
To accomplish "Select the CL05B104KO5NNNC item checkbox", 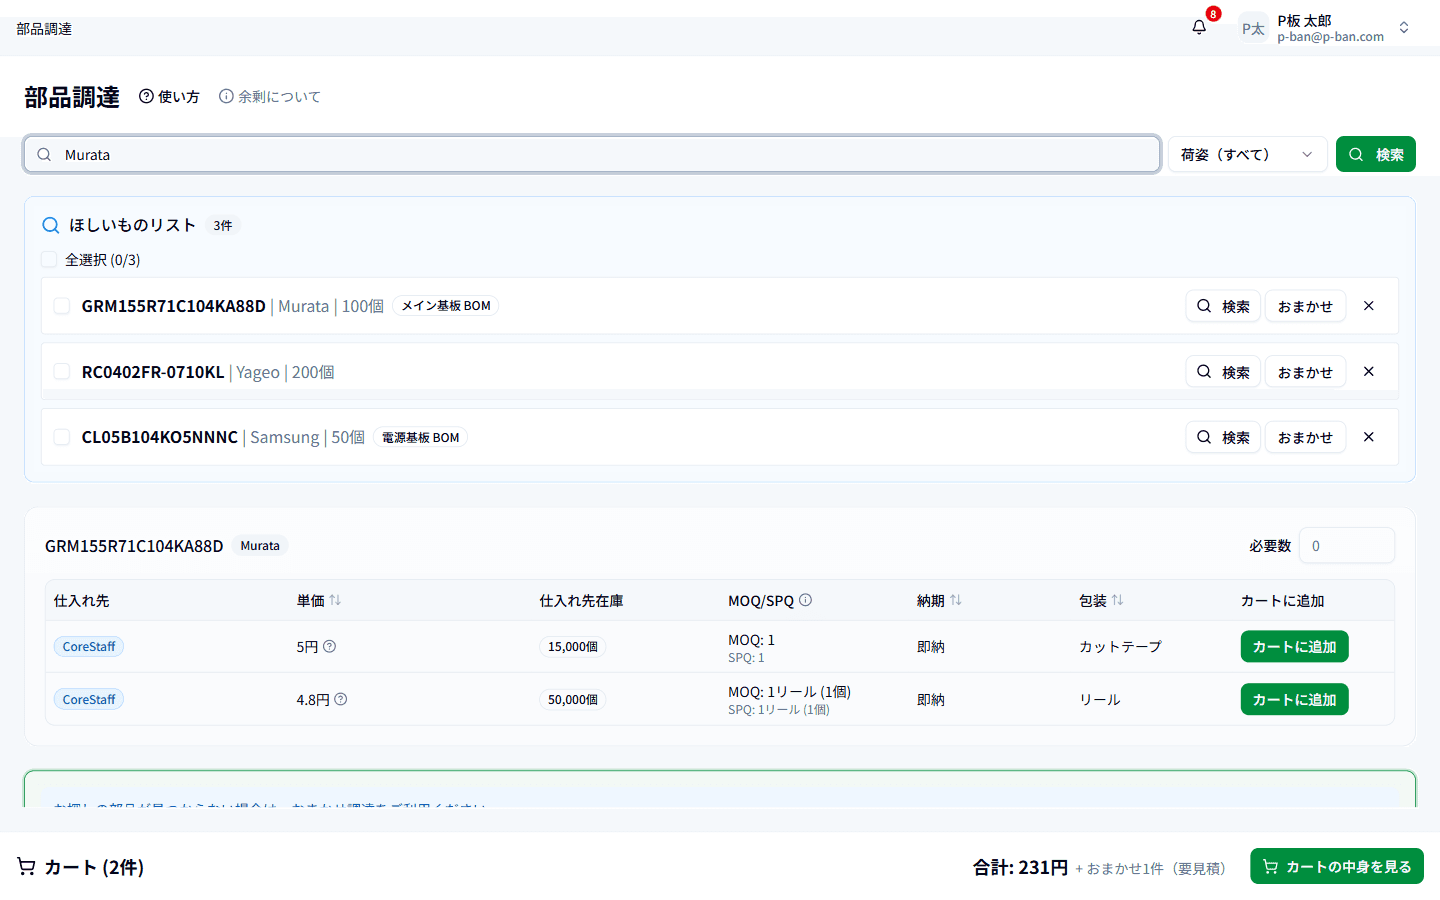I will 62,437.
